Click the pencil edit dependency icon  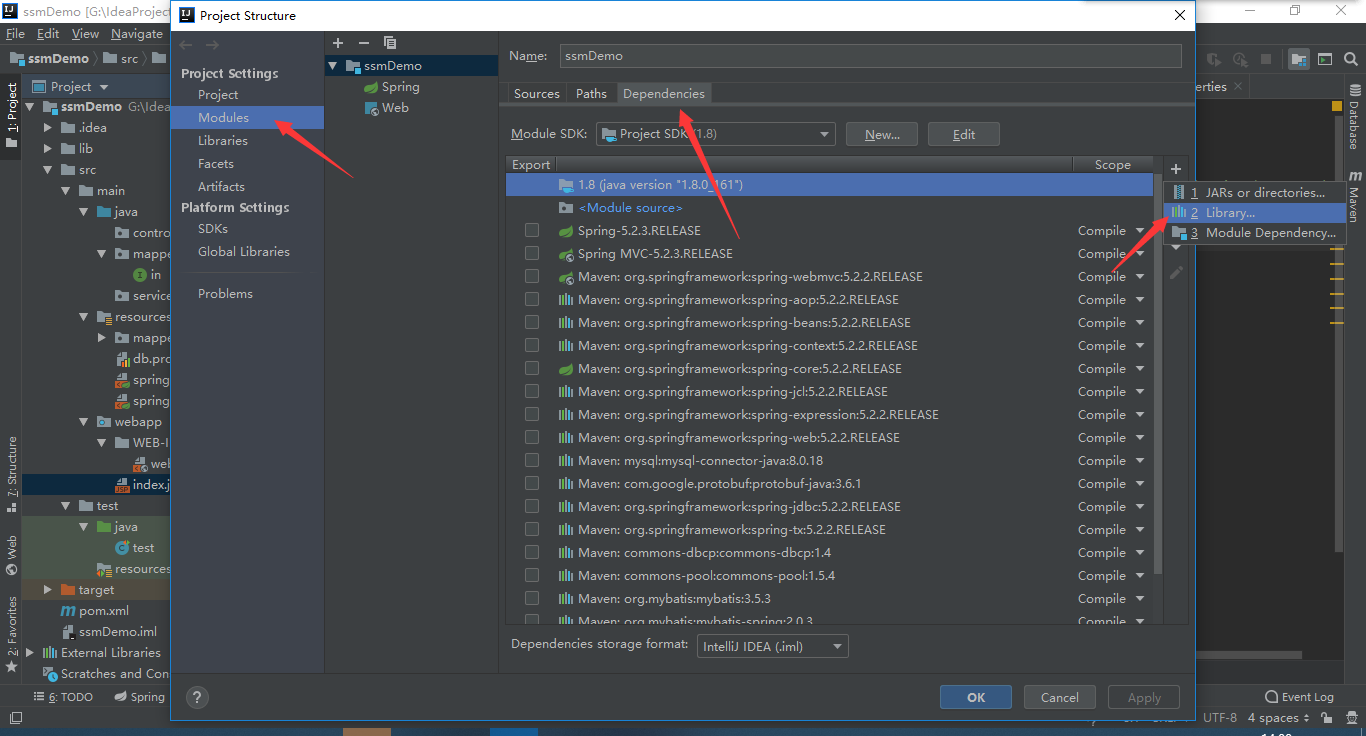[x=1176, y=272]
